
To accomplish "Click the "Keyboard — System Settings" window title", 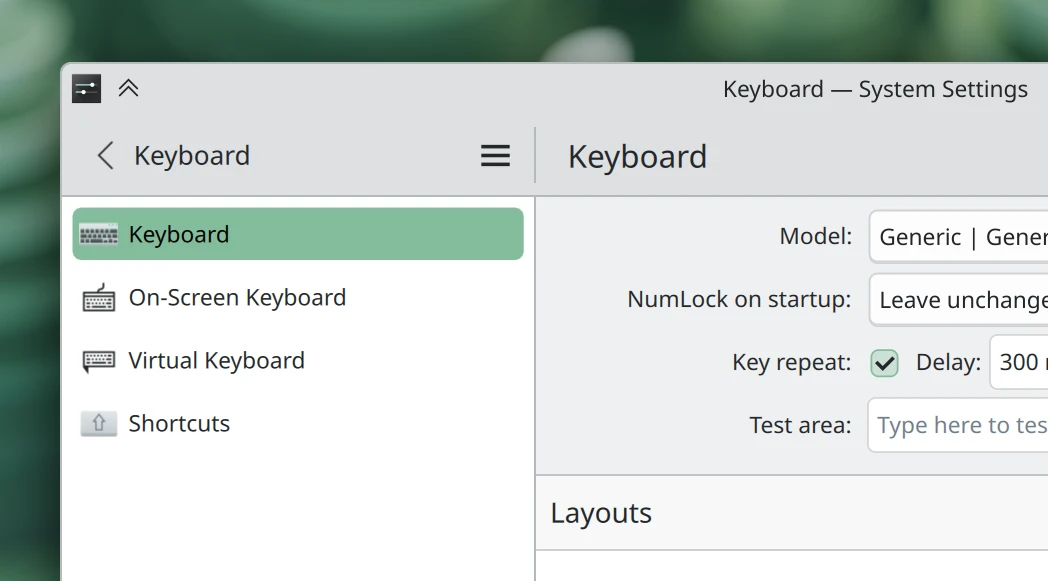I will pos(875,89).
